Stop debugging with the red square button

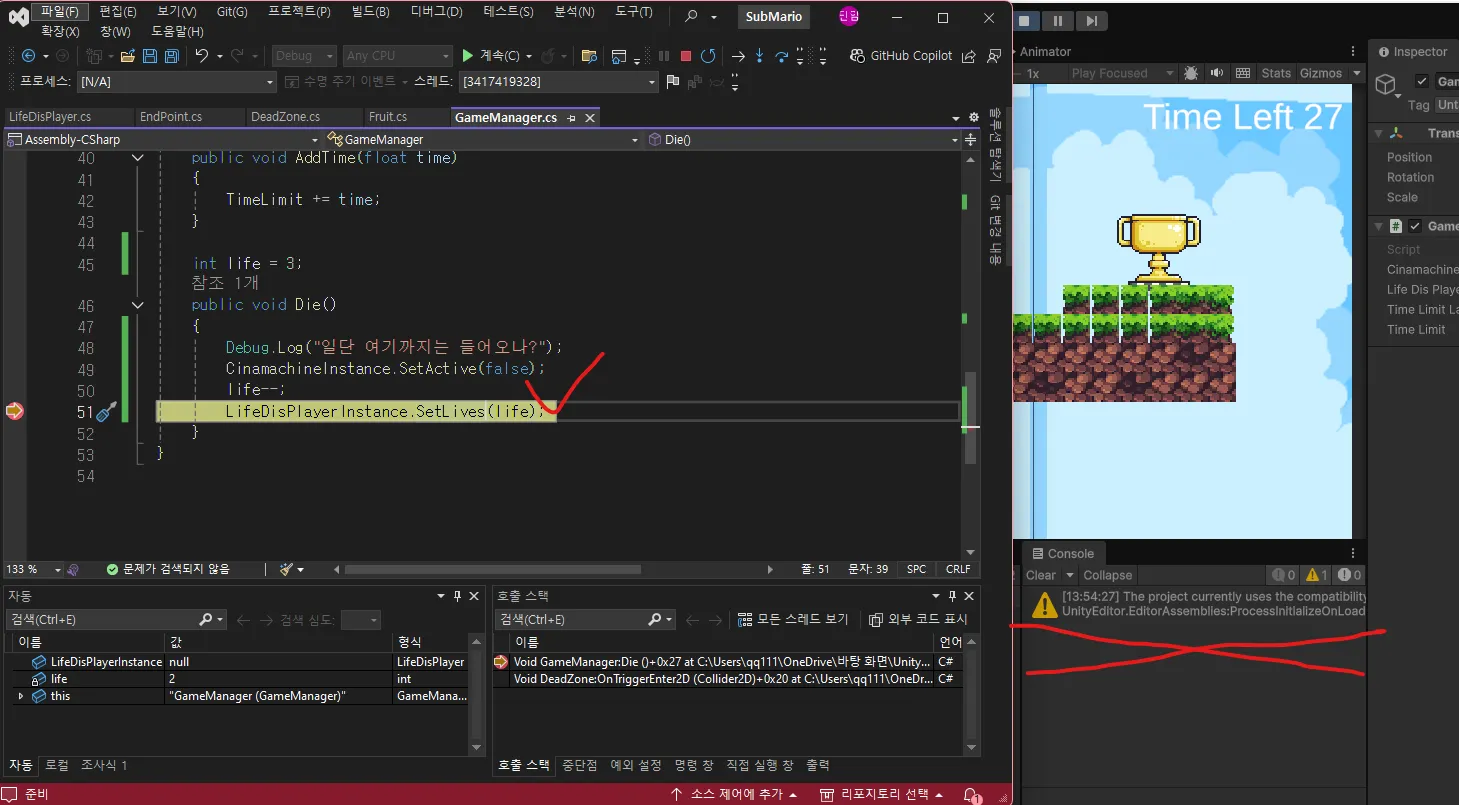click(686, 56)
